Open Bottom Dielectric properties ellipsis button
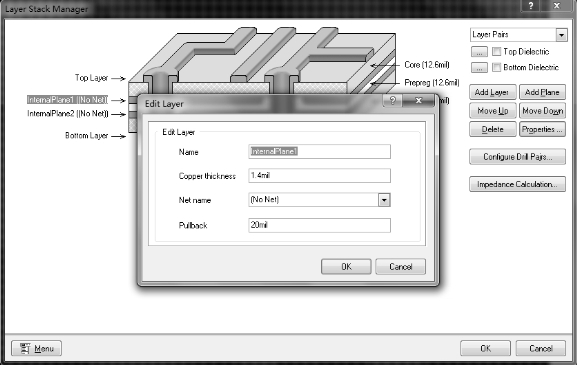Screen dimensions: 577x365 click(x=479, y=68)
